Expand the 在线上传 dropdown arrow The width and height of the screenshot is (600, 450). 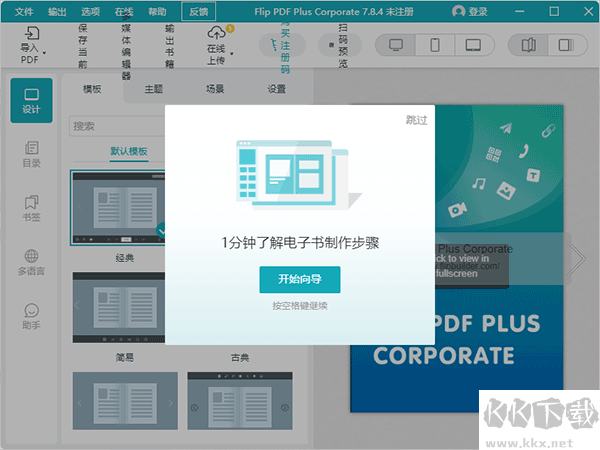232,54
